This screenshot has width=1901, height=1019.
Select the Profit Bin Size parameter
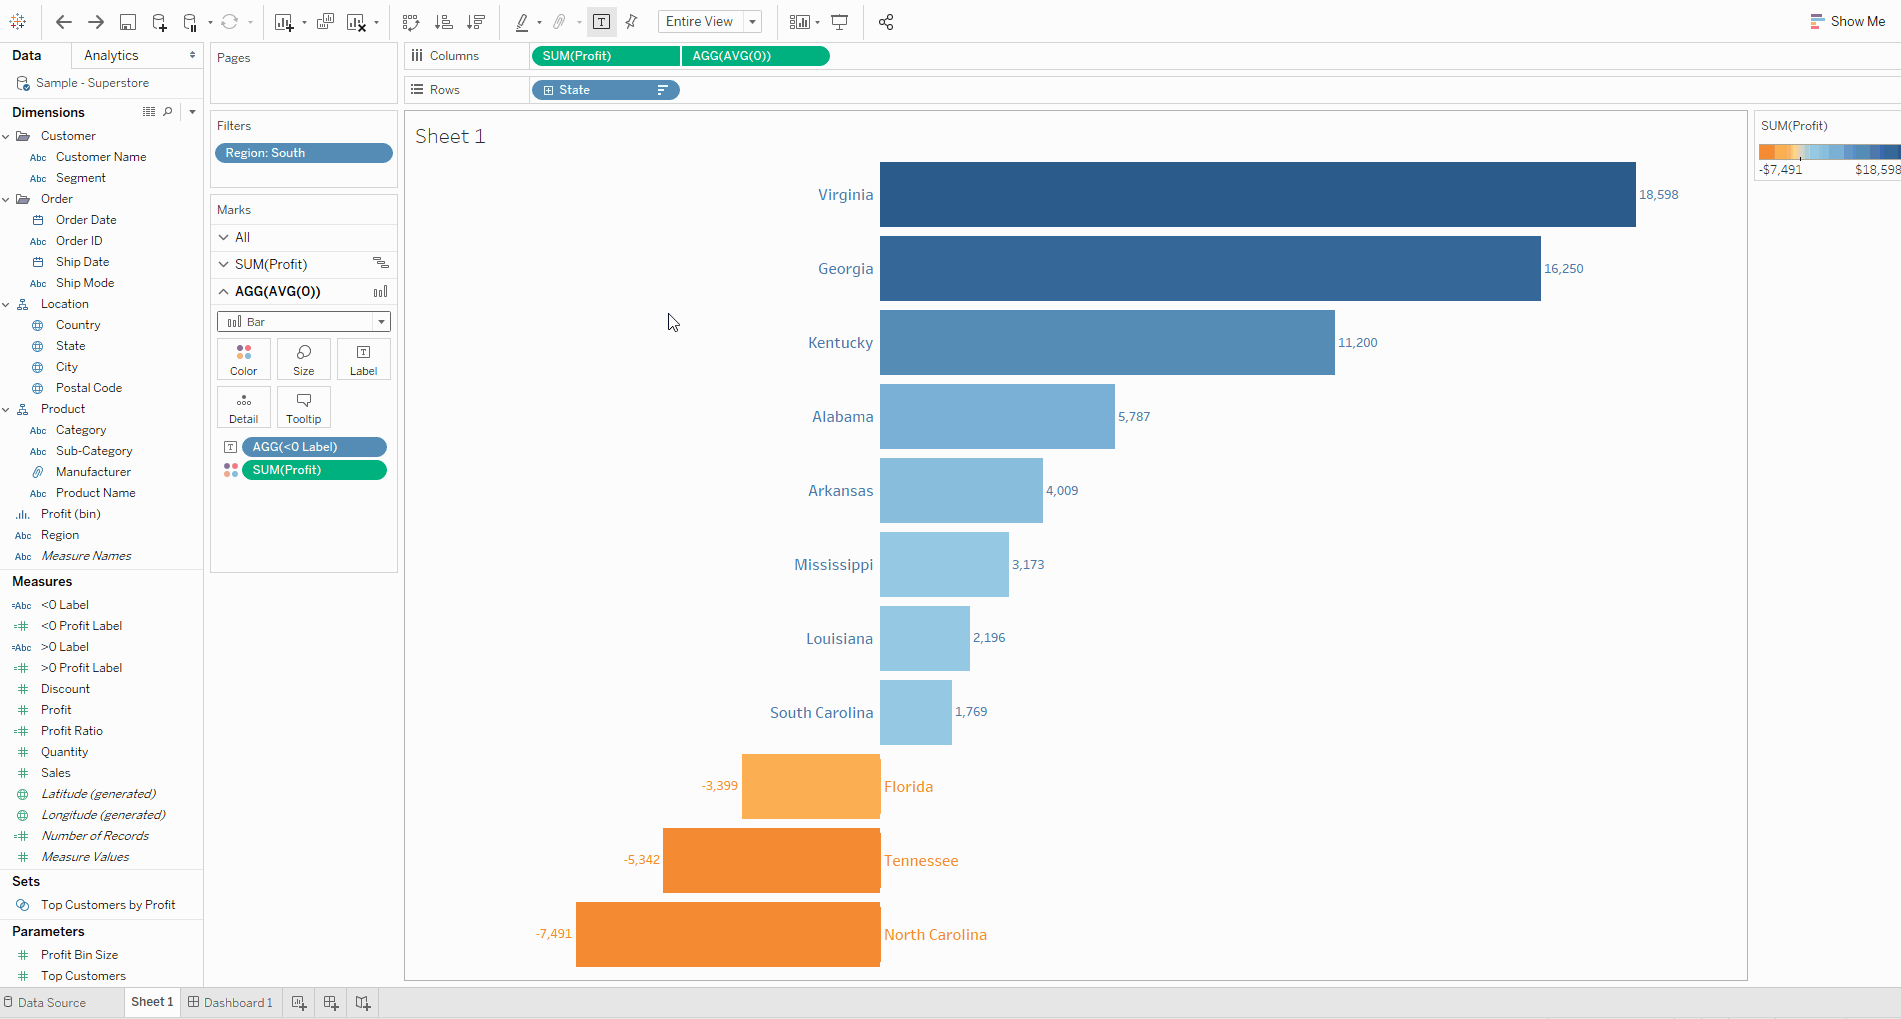79,955
